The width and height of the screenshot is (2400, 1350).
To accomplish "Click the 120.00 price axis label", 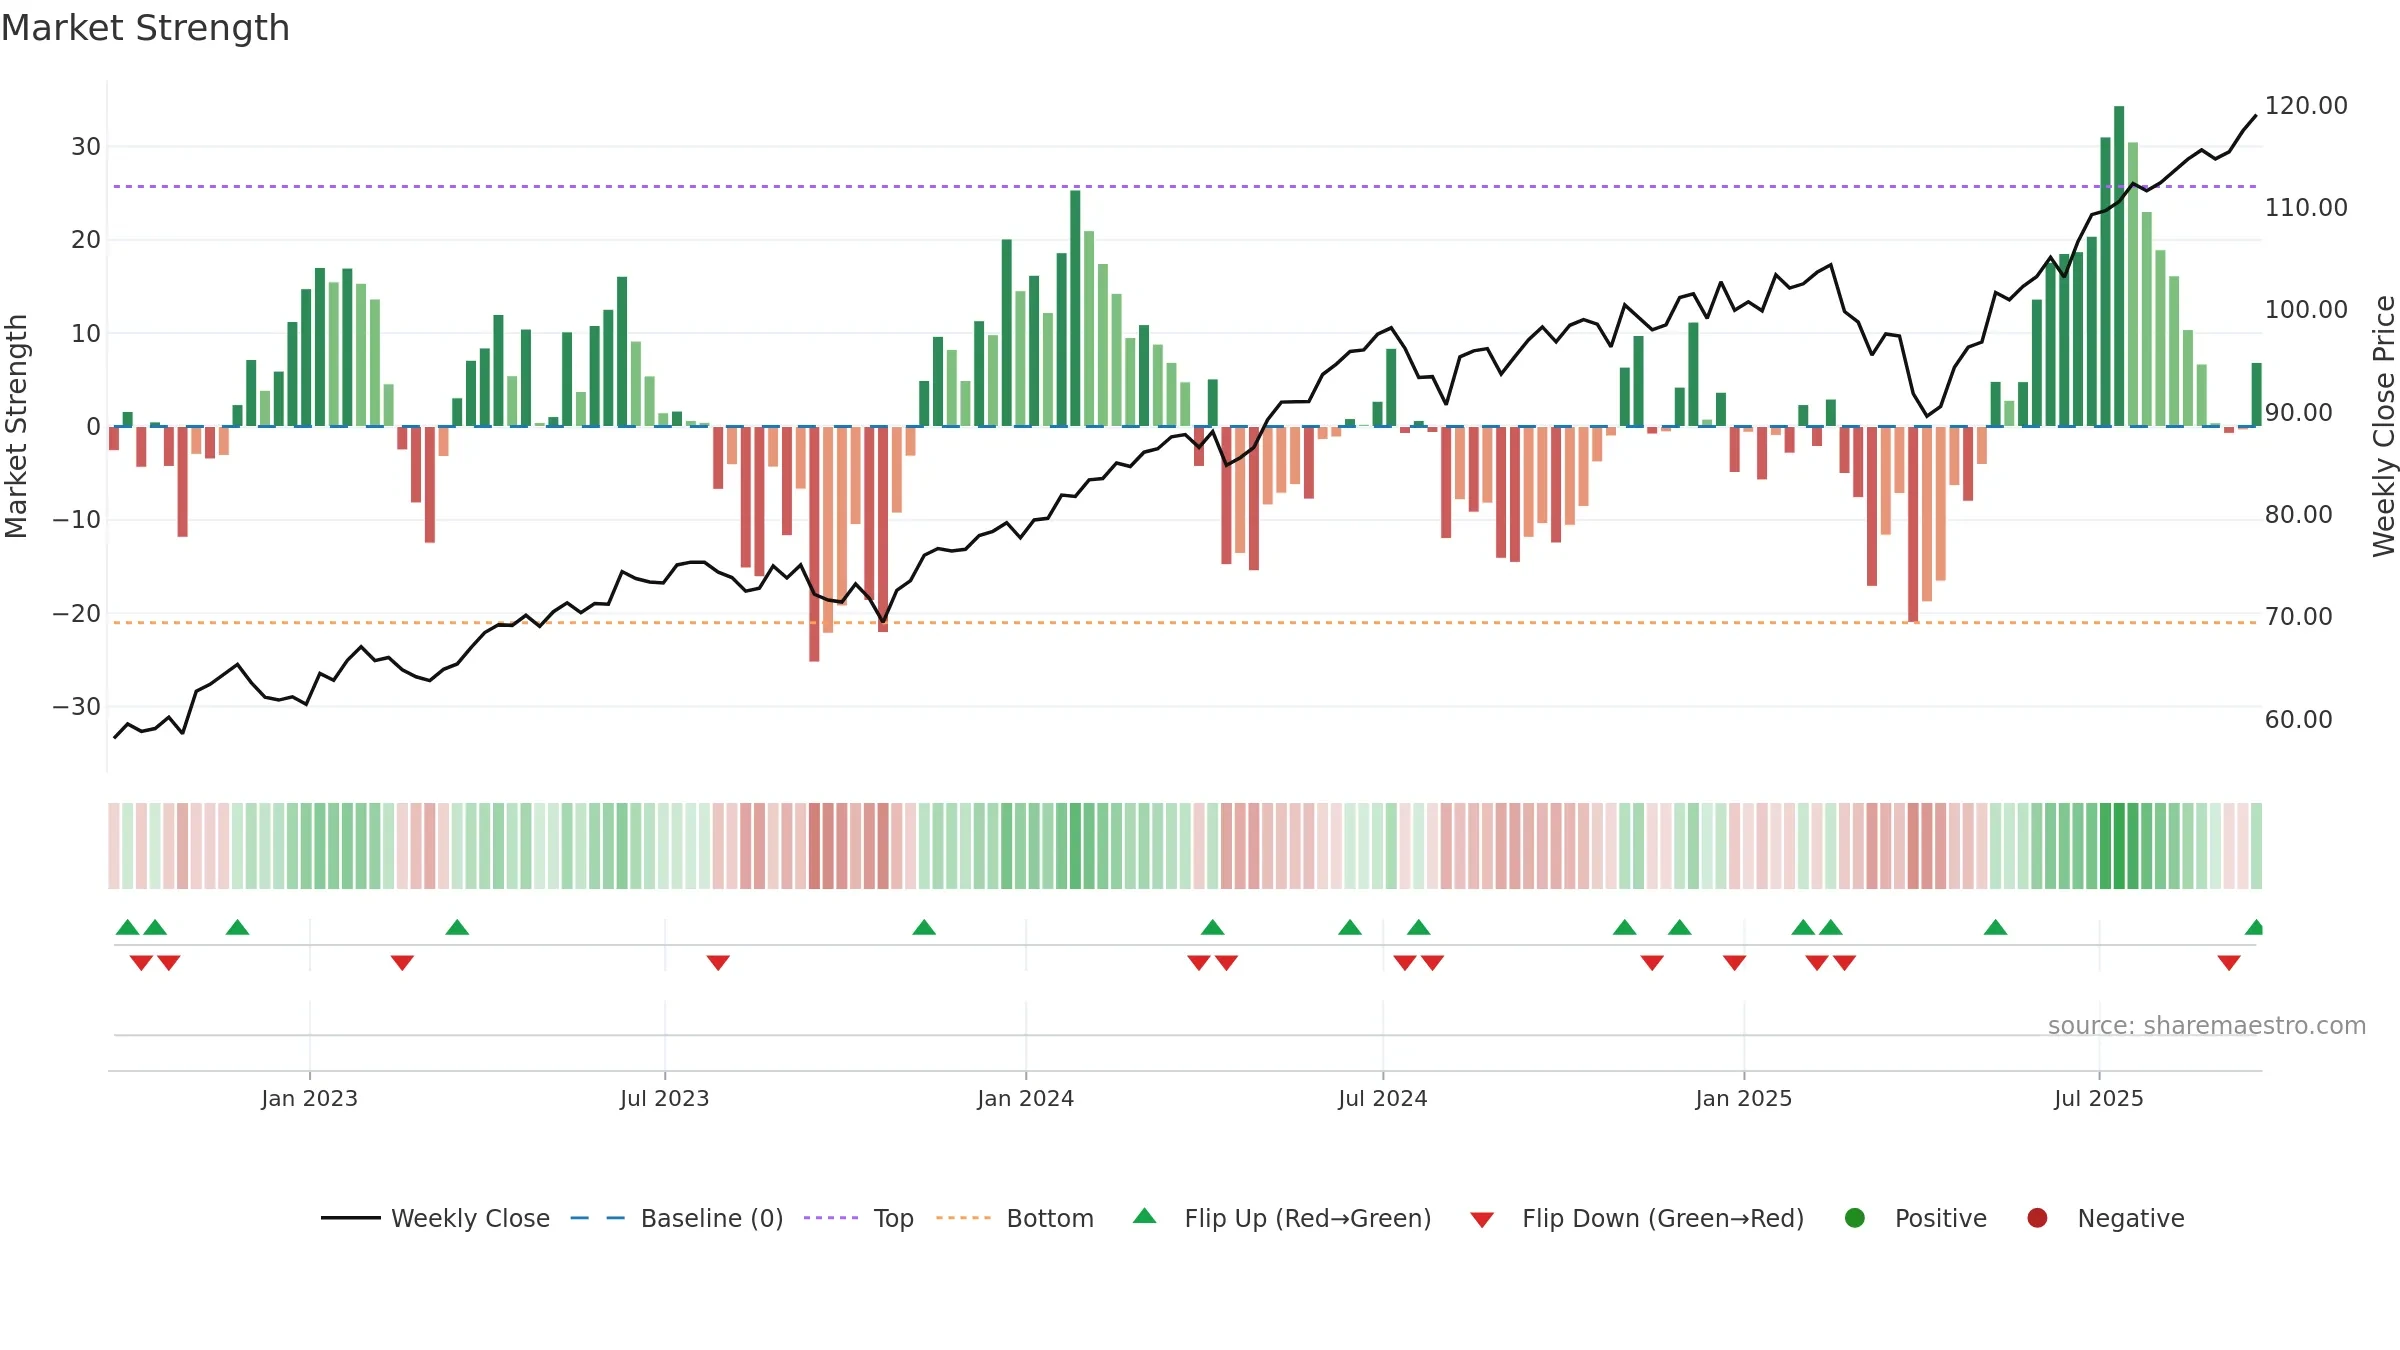I will tap(2306, 105).
